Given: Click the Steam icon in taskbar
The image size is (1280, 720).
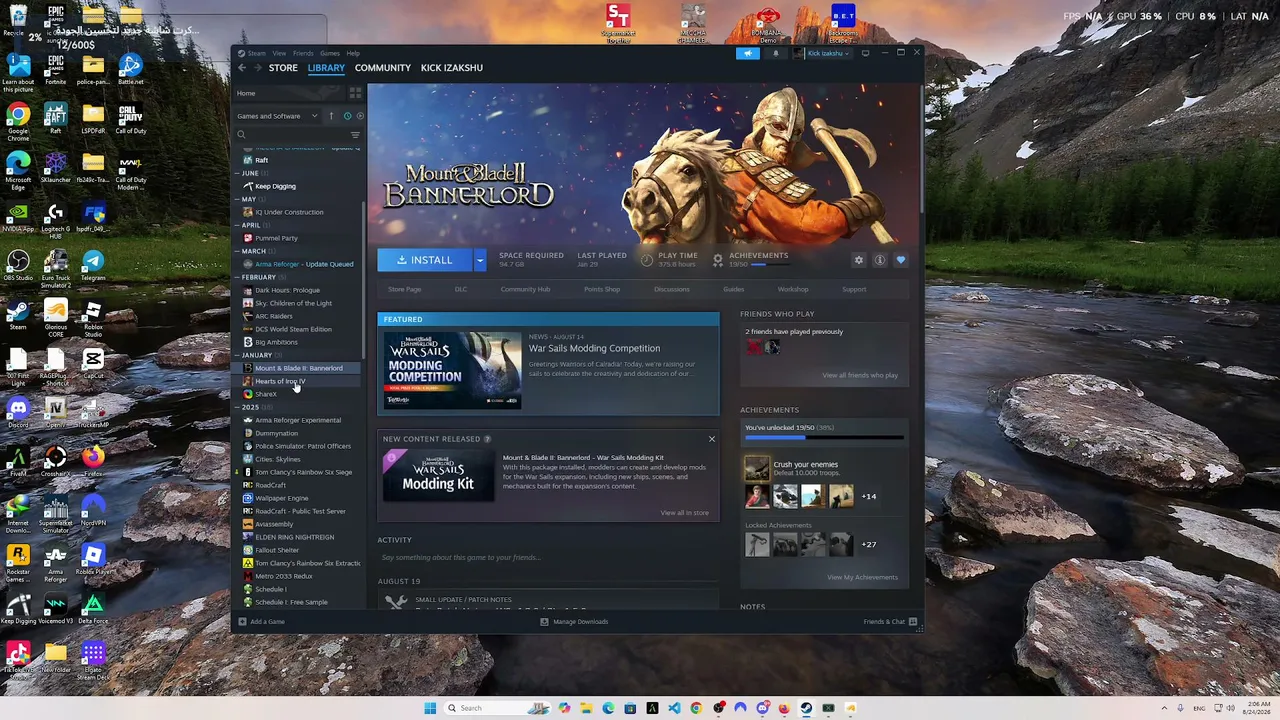Looking at the screenshot, I should [806, 708].
